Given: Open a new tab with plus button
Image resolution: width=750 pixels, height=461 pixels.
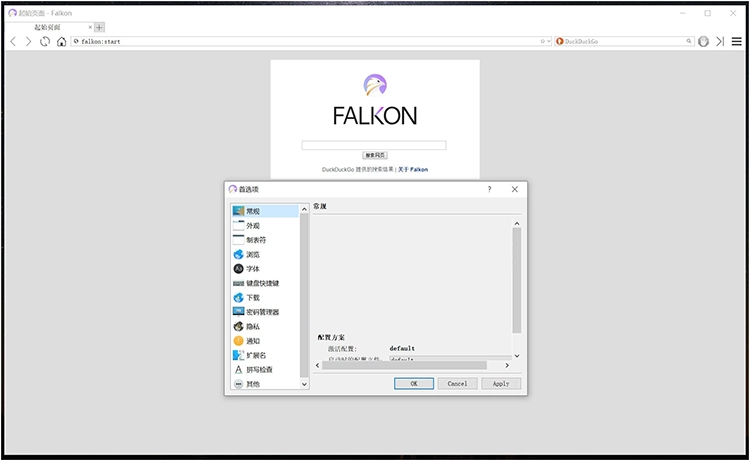Looking at the screenshot, I should click(x=99, y=27).
